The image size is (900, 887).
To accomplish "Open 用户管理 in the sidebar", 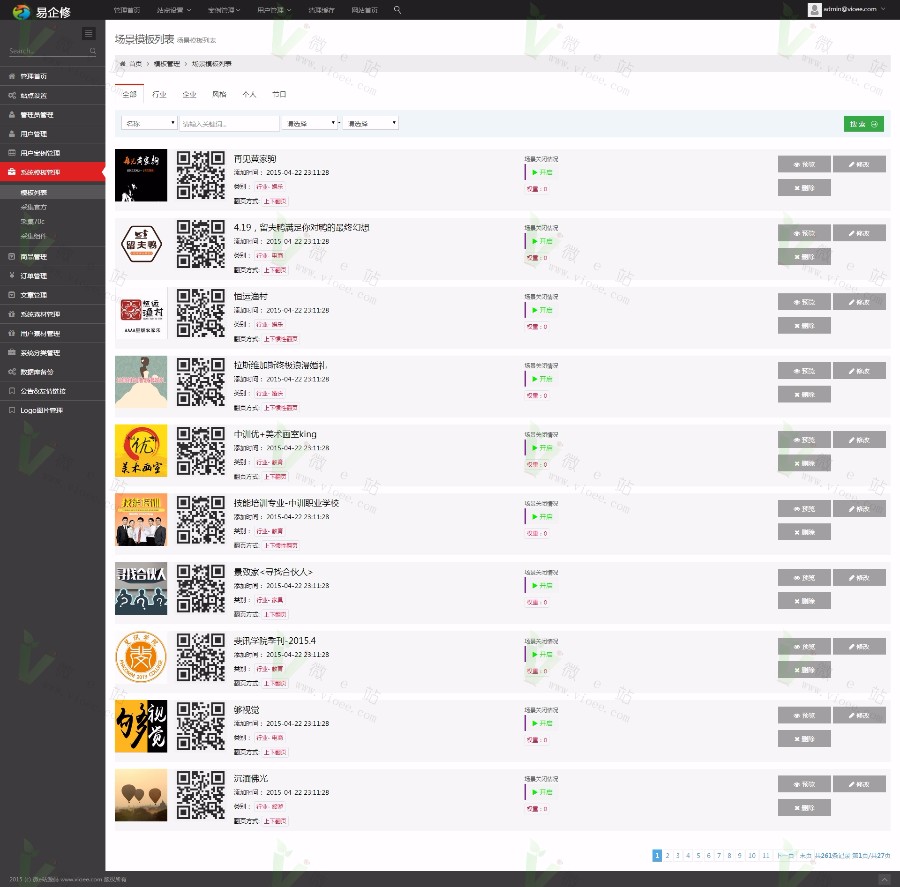I will (x=52, y=134).
